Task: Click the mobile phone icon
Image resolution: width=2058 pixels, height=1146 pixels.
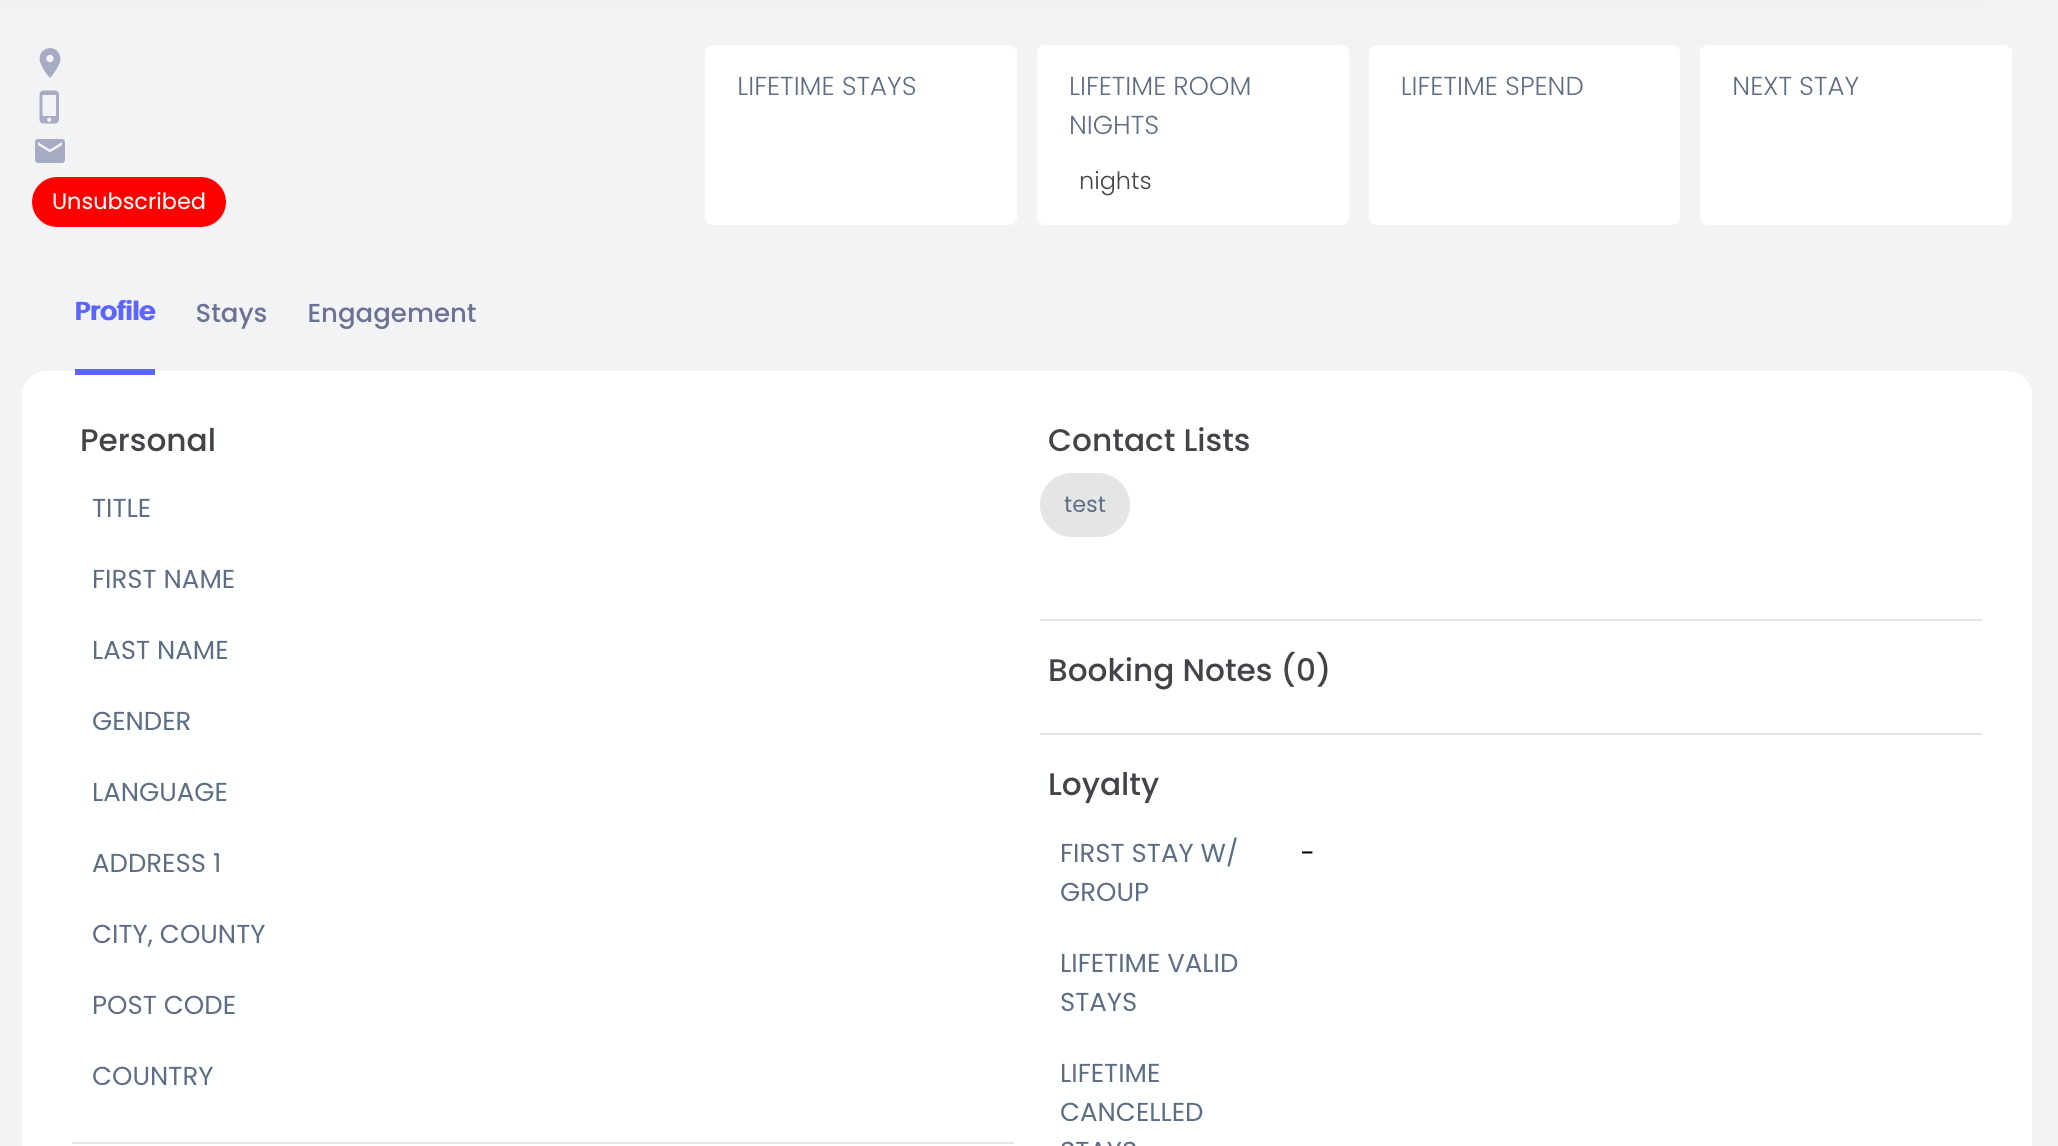Action: 49,107
